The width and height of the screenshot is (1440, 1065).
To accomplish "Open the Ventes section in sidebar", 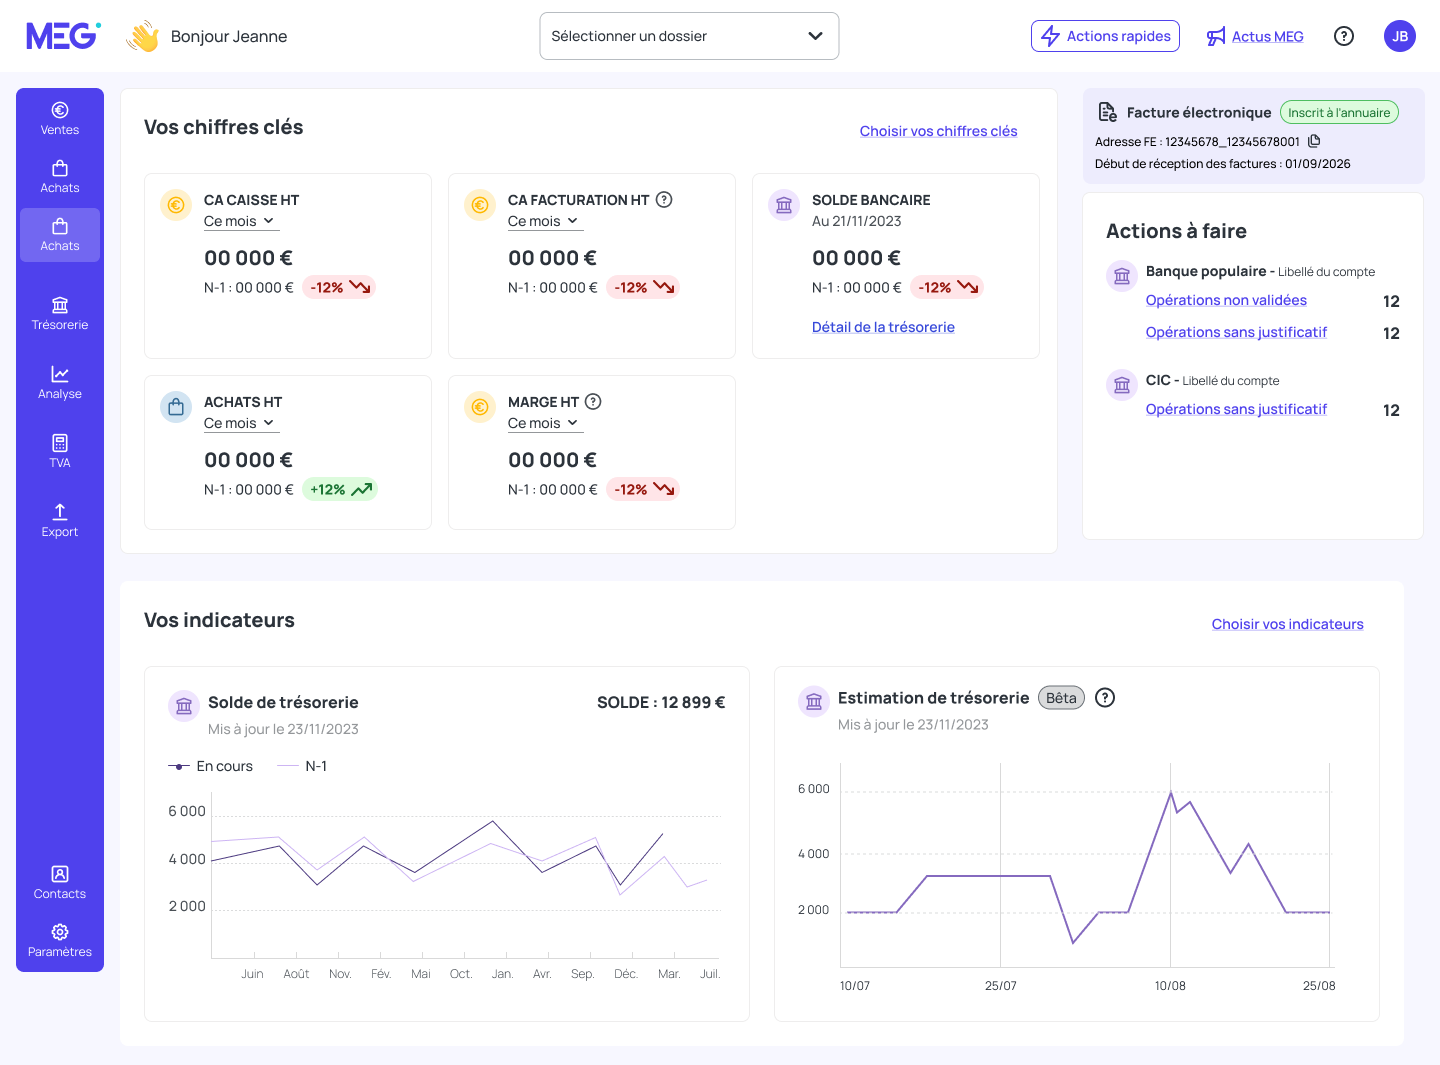I will pyautogui.click(x=60, y=119).
